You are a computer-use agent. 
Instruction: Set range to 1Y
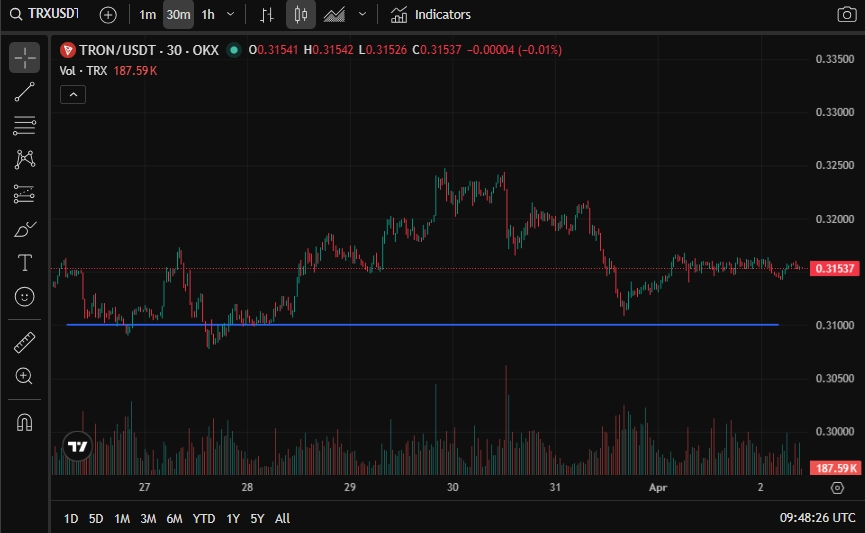pos(233,519)
